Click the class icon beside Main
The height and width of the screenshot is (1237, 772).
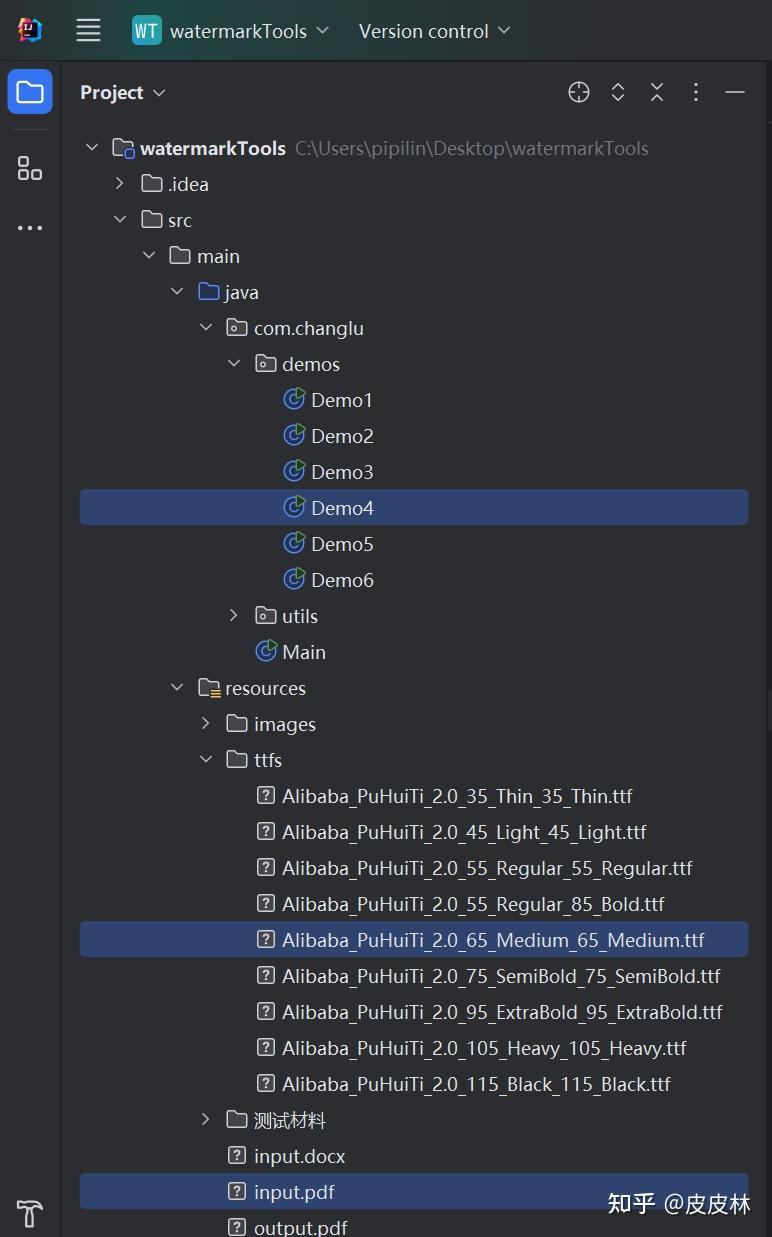(265, 651)
